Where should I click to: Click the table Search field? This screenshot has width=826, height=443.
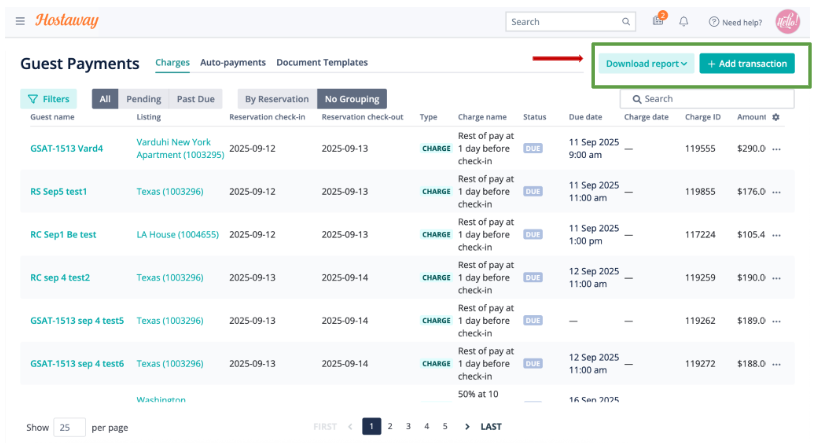tap(707, 99)
